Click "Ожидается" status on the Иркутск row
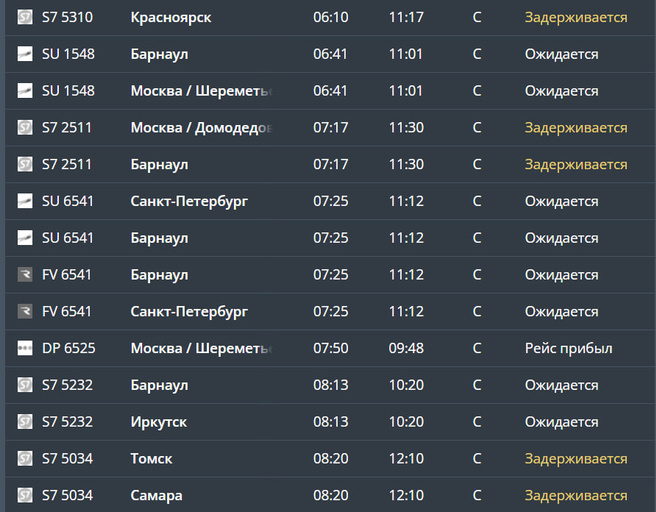This screenshot has height=512, width=656. [x=561, y=422]
